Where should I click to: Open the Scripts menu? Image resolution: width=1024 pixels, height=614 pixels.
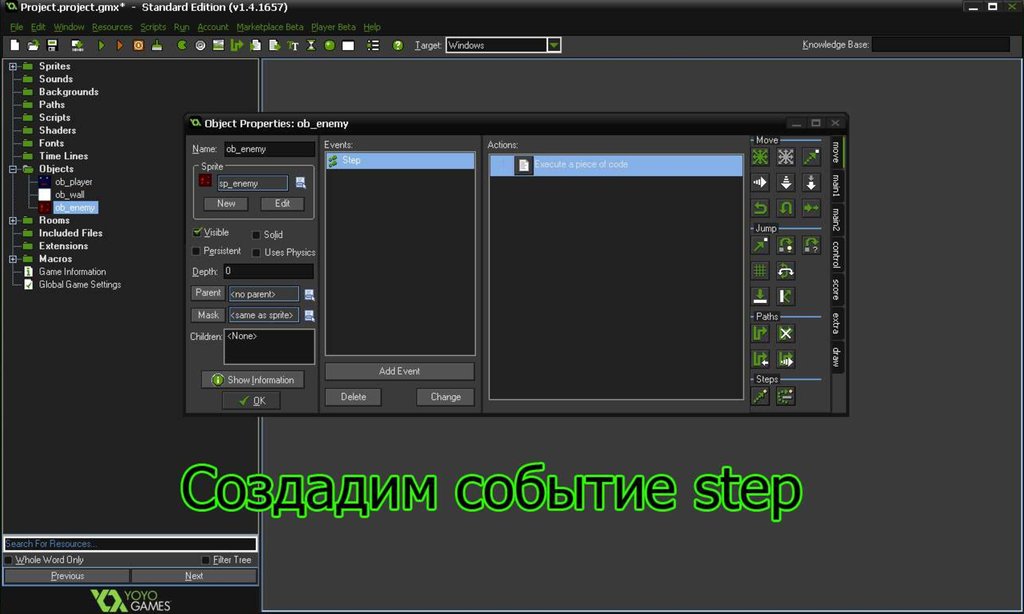pos(153,27)
